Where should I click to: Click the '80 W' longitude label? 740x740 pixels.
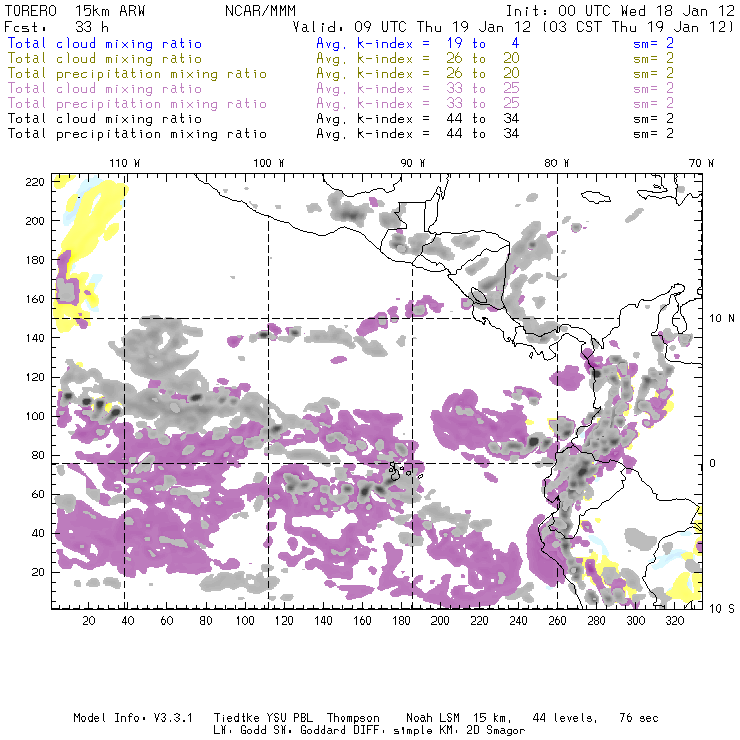click(x=556, y=163)
